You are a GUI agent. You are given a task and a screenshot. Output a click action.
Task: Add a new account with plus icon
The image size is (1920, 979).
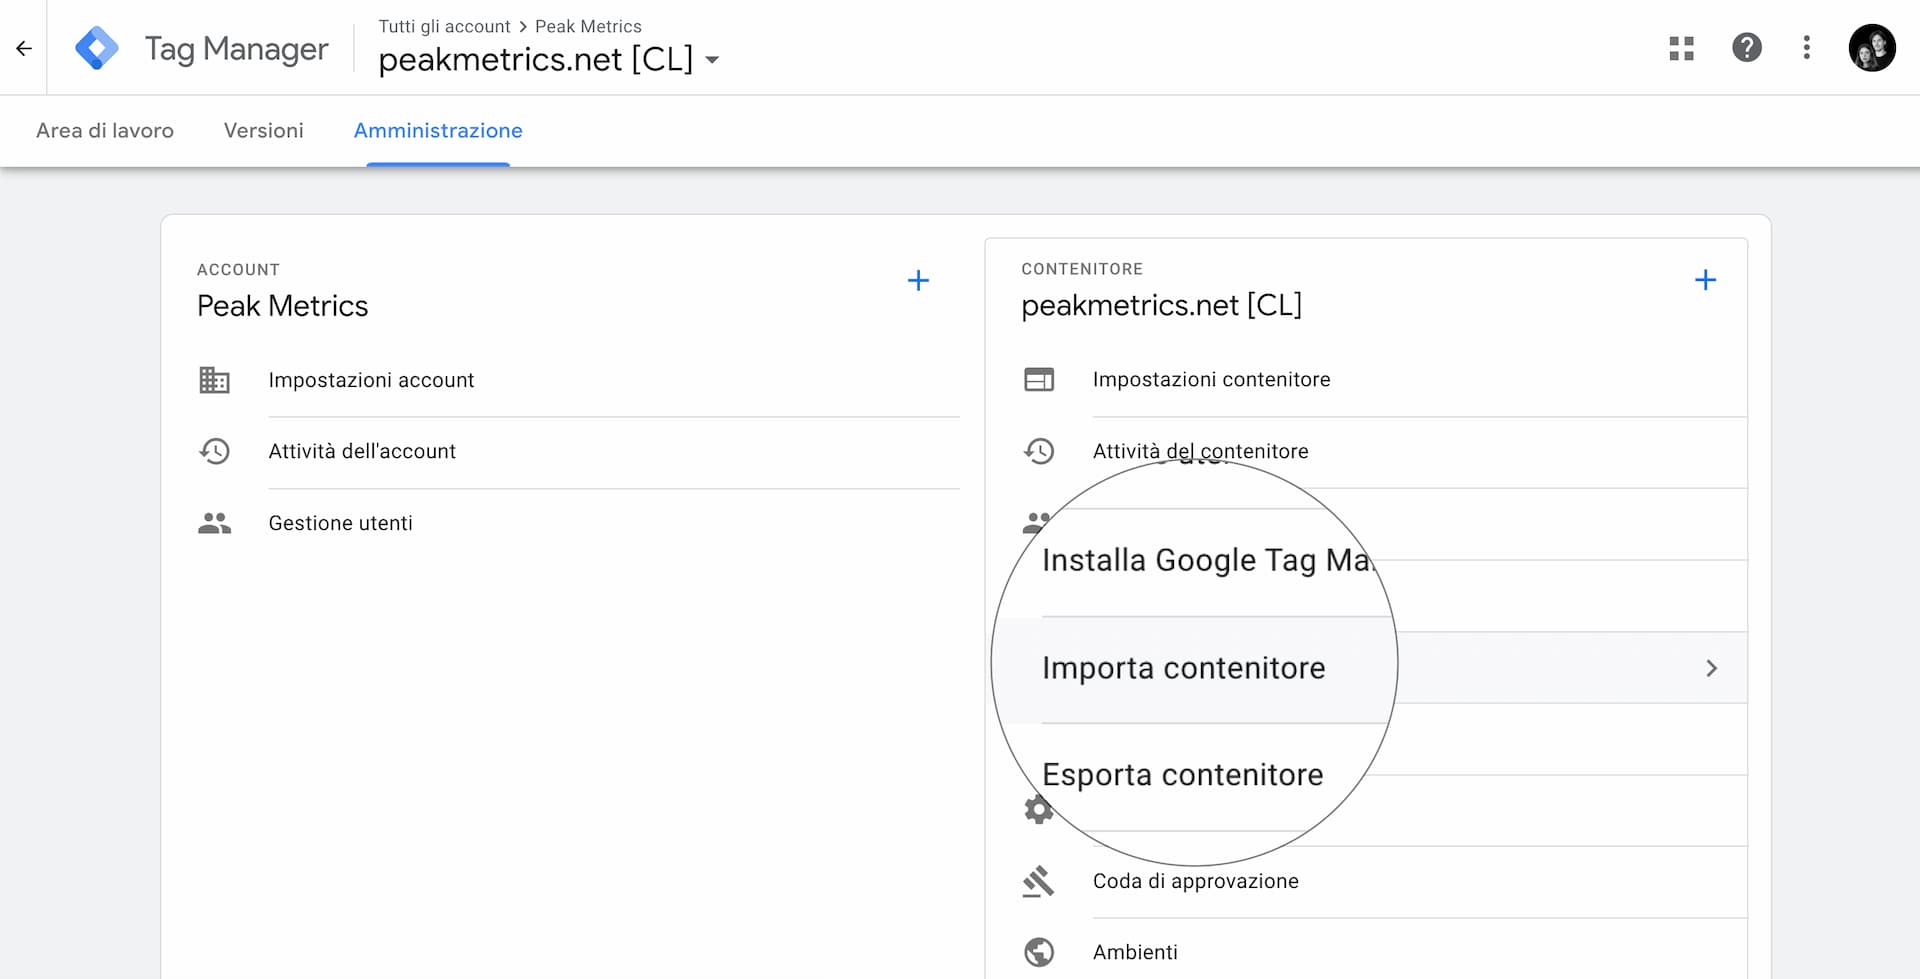[x=918, y=280]
